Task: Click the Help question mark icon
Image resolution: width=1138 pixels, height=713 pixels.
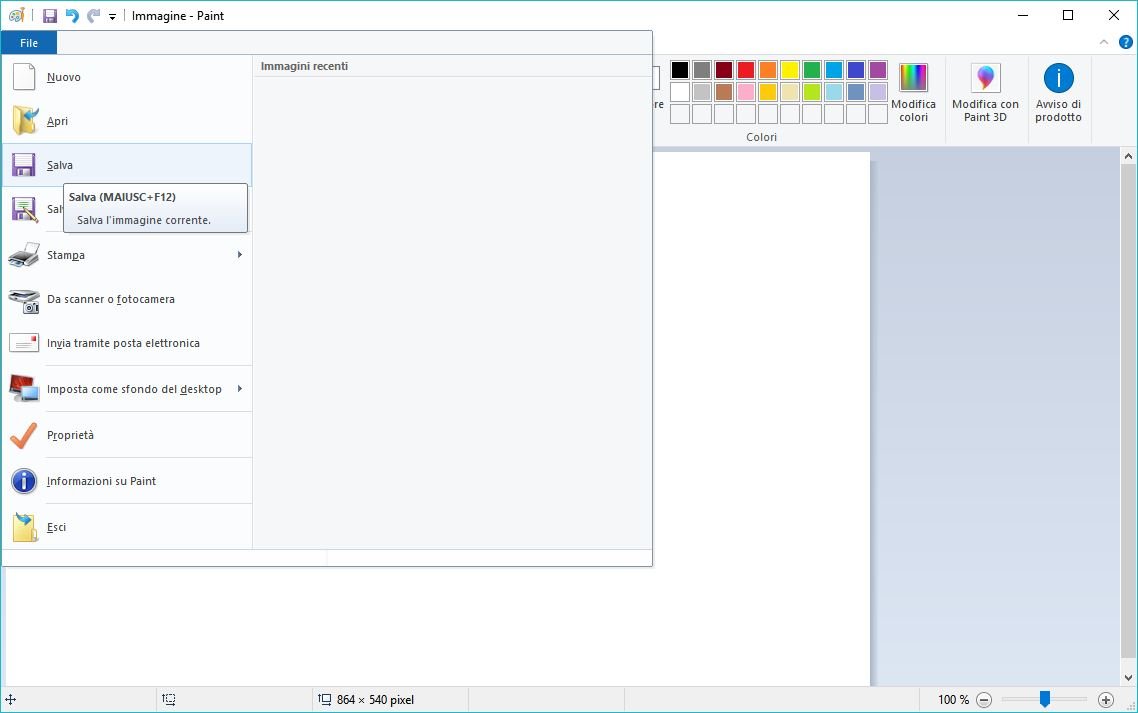Action: pos(1125,42)
